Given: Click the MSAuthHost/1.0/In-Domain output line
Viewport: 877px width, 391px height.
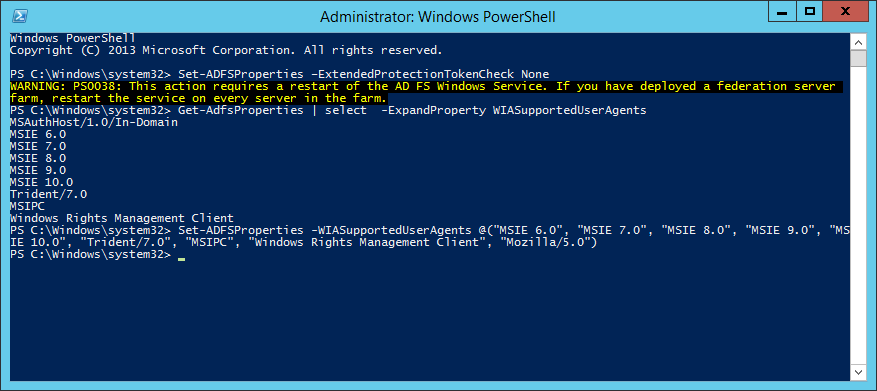Looking at the screenshot, I should click(94, 123).
